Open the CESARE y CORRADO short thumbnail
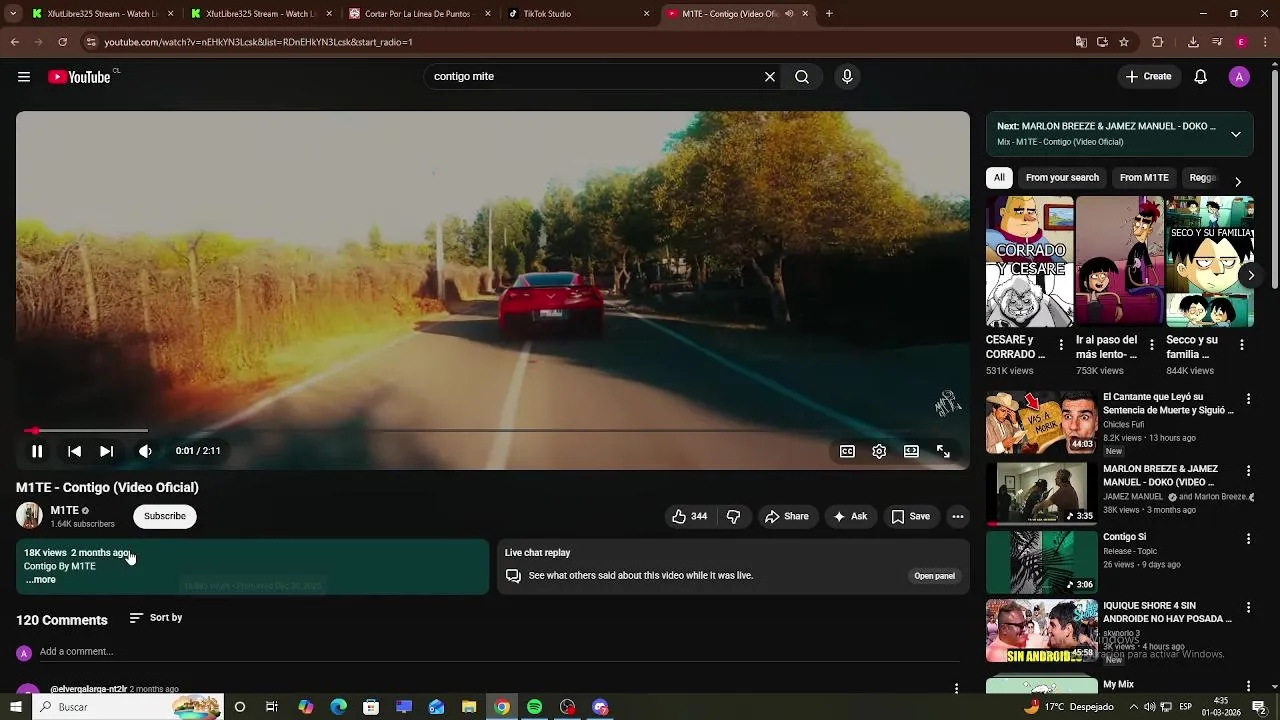 [1030, 262]
